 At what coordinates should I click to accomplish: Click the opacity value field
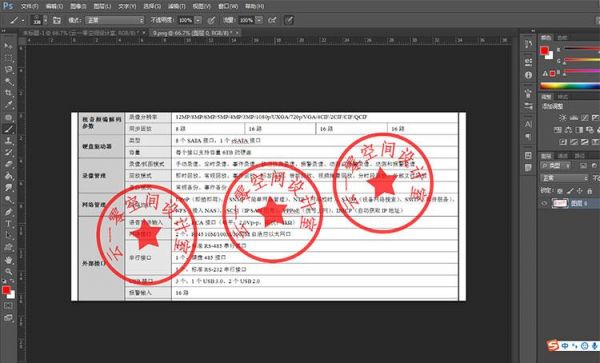(186, 20)
